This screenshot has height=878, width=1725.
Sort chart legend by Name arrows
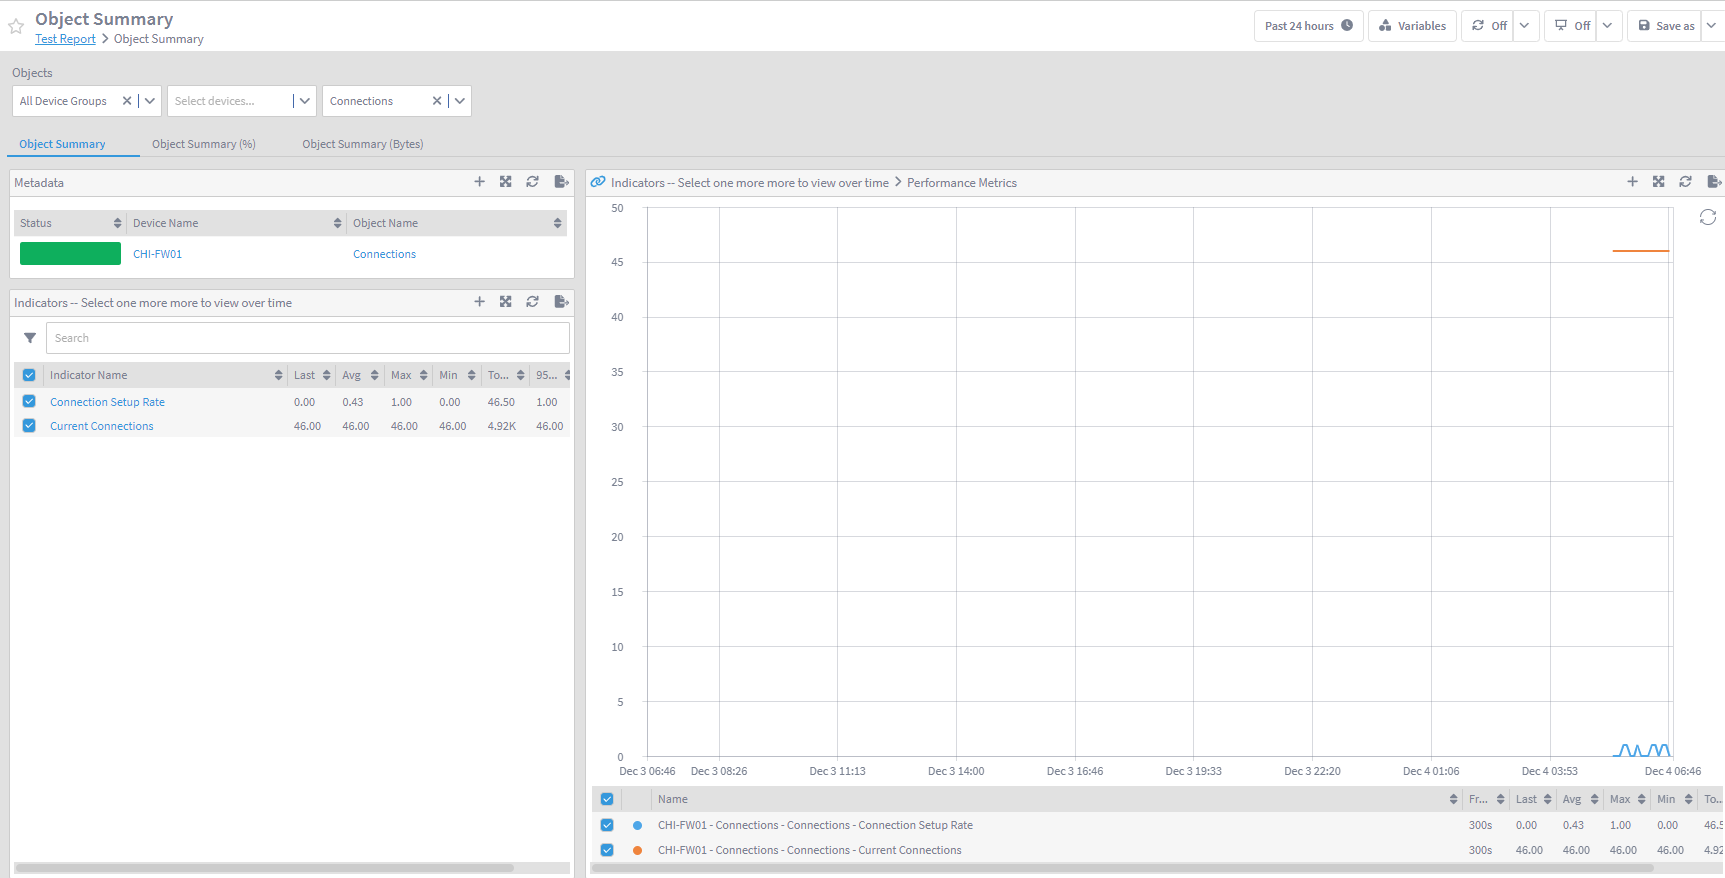pyautogui.click(x=1454, y=799)
